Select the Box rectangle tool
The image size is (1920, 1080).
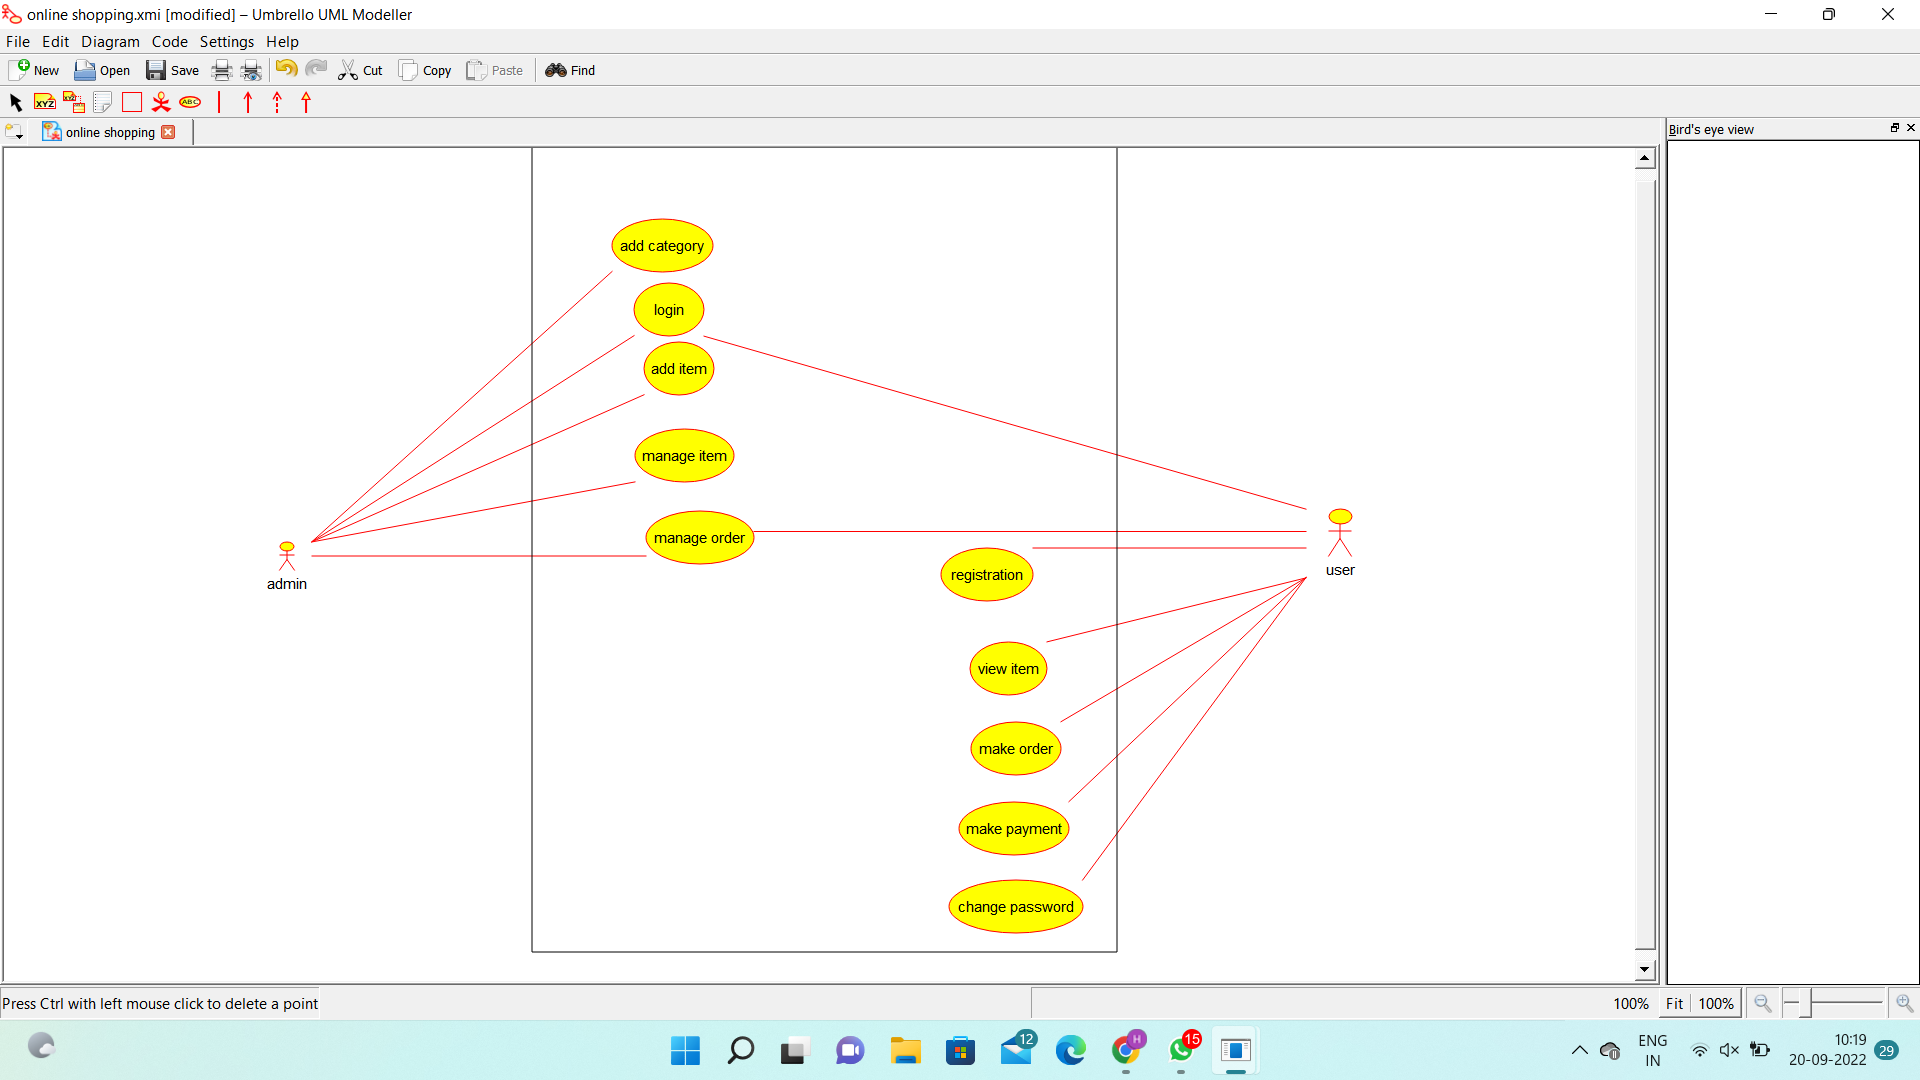click(x=132, y=102)
